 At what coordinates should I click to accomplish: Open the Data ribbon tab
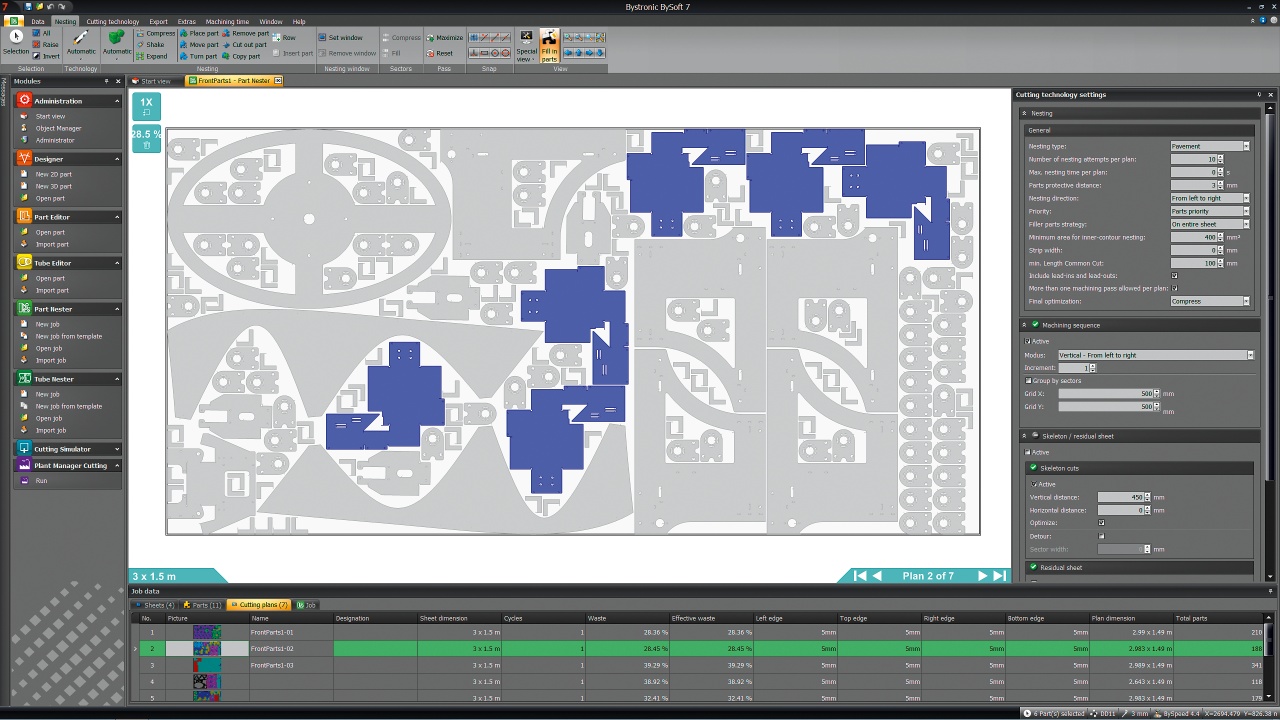38,21
